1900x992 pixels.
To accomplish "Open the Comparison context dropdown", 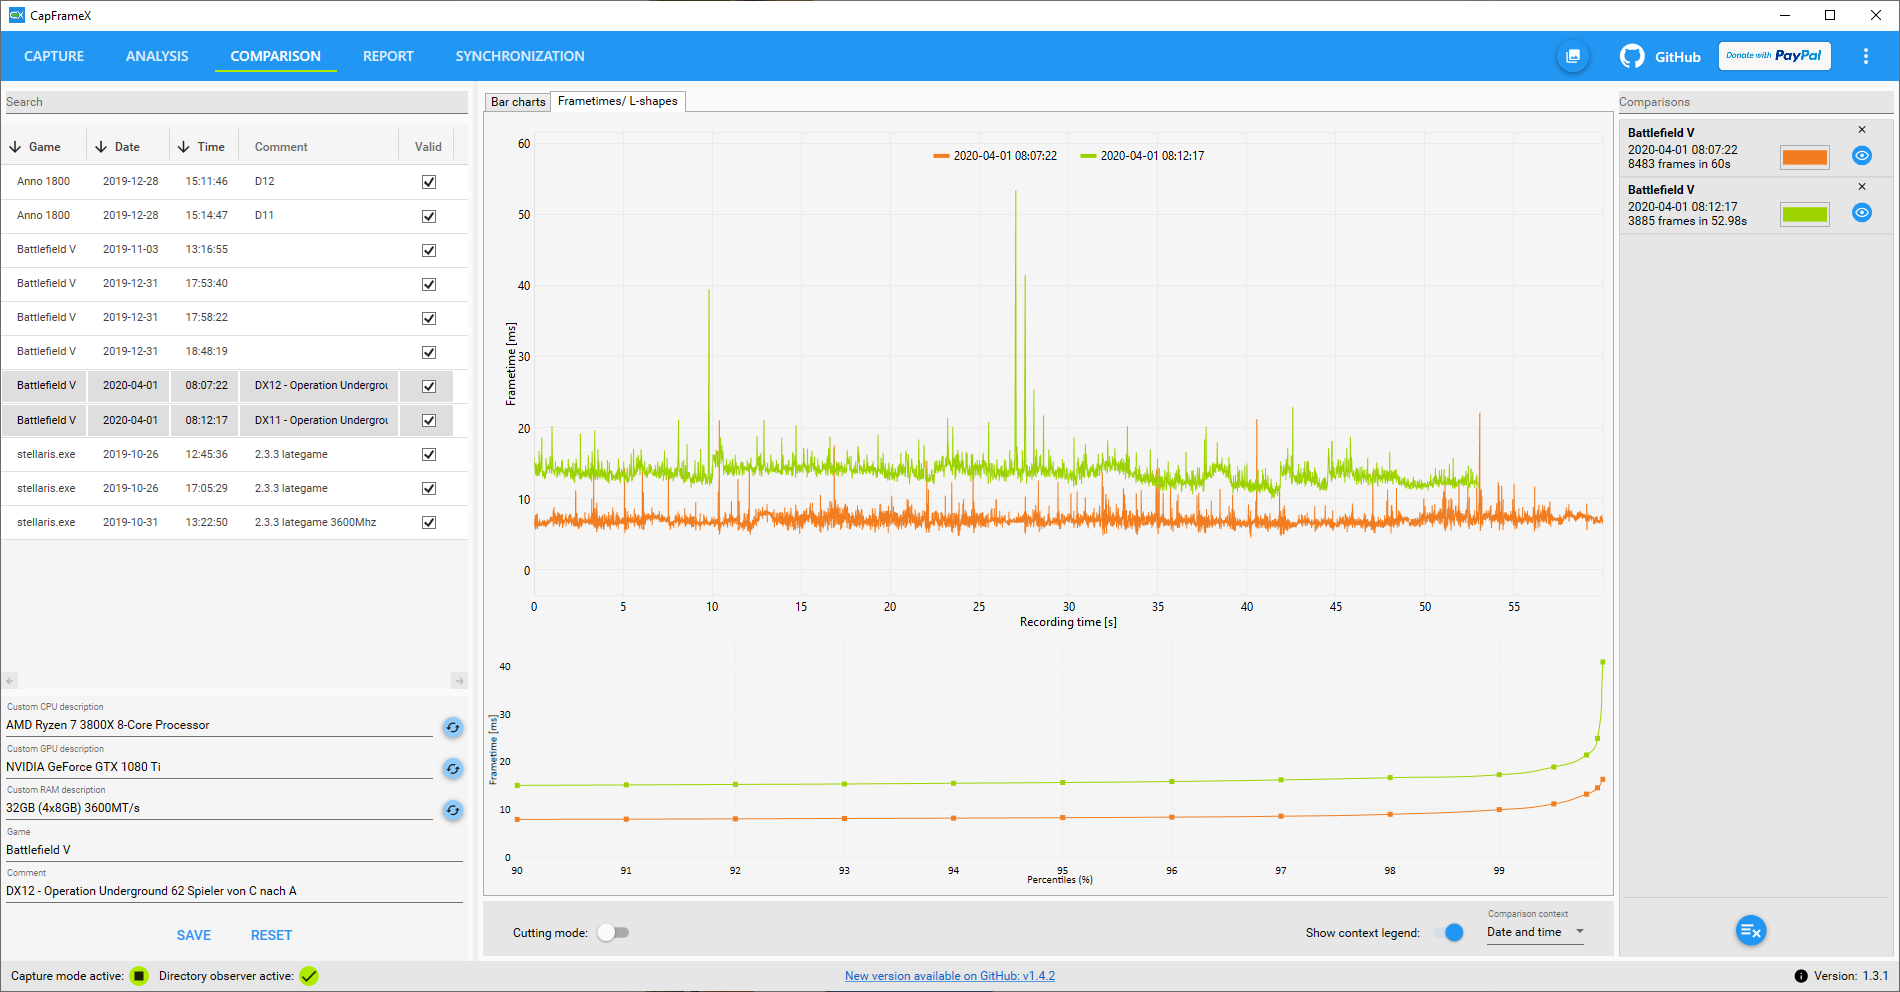I will pos(1535,932).
